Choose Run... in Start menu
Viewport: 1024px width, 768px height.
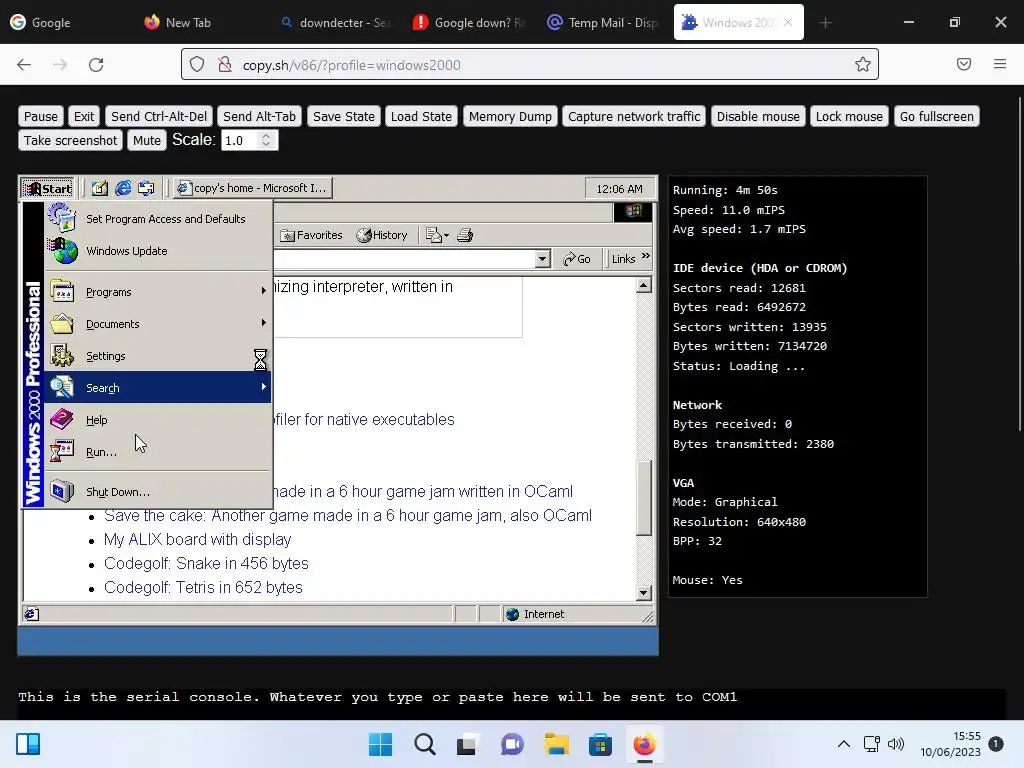(158, 452)
